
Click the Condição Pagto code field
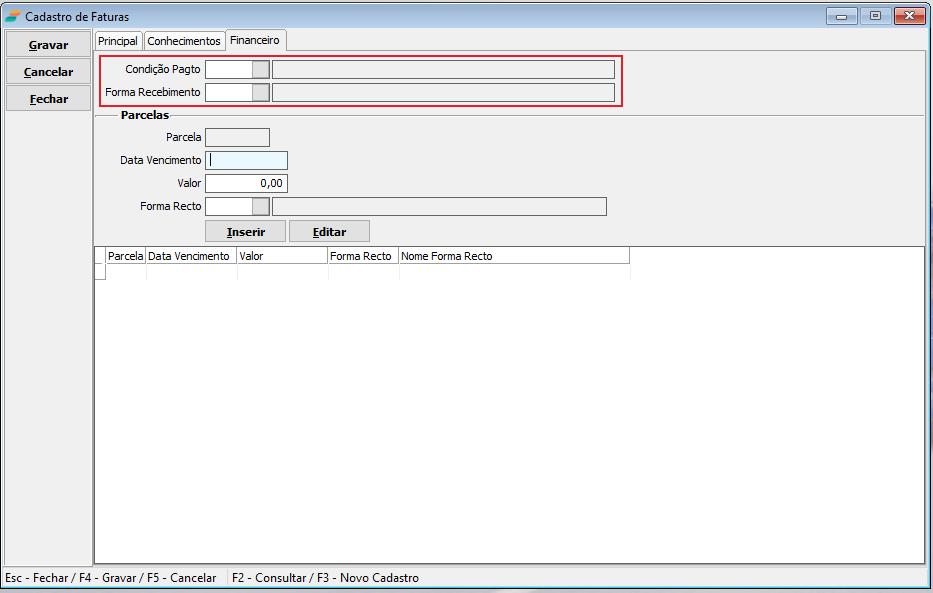coord(228,69)
